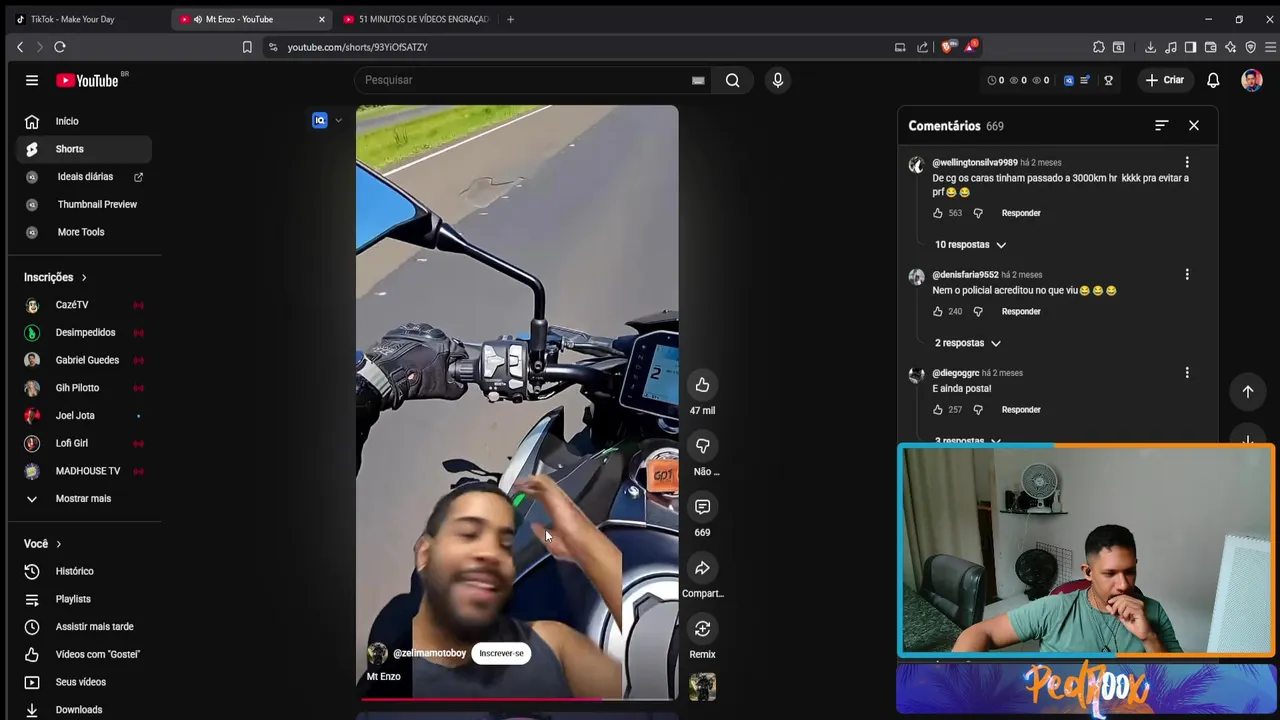Reload the page in browser toolbar
This screenshot has width=1280, height=720.
60,47
